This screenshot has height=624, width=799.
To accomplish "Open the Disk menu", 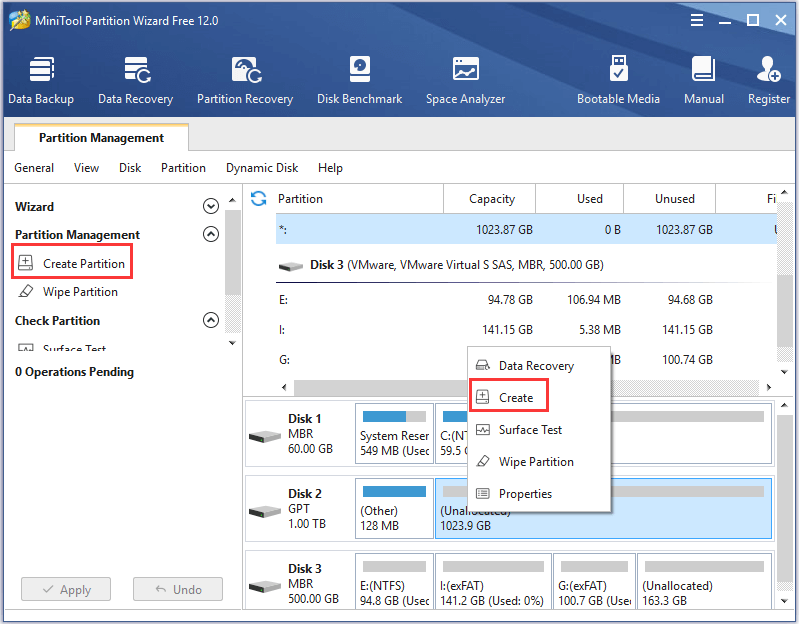I will (130, 168).
